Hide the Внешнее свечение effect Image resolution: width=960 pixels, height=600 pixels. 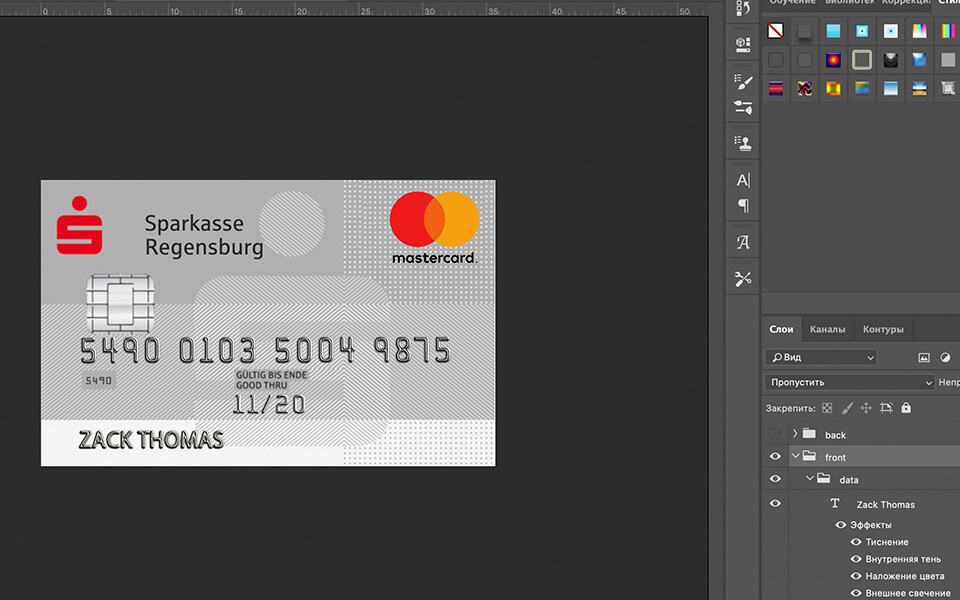pyautogui.click(x=856, y=593)
